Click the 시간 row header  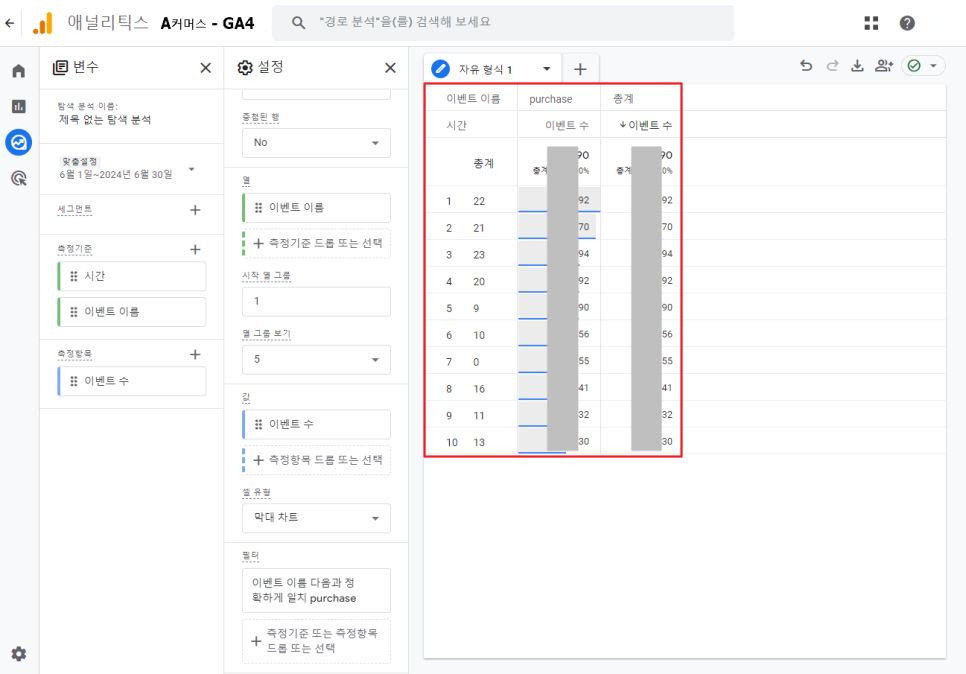point(457,126)
